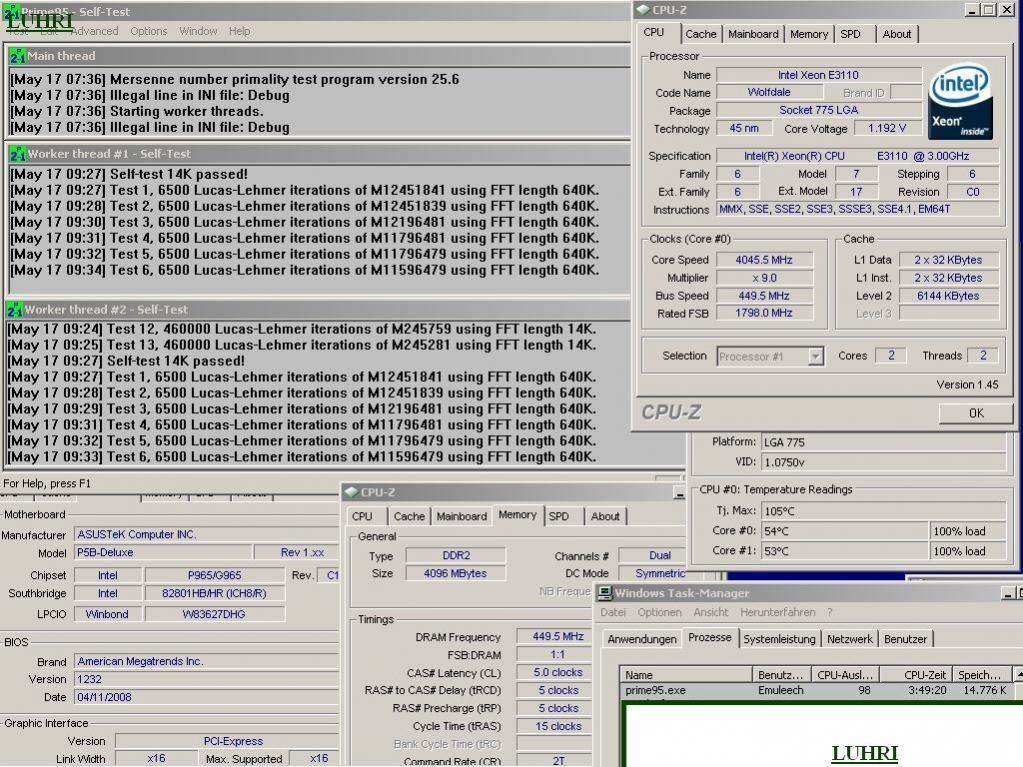This screenshot has height=767, width=1023.
Task: Open Ansicht menu in Task-Manager
Action: tap(710, 612)
